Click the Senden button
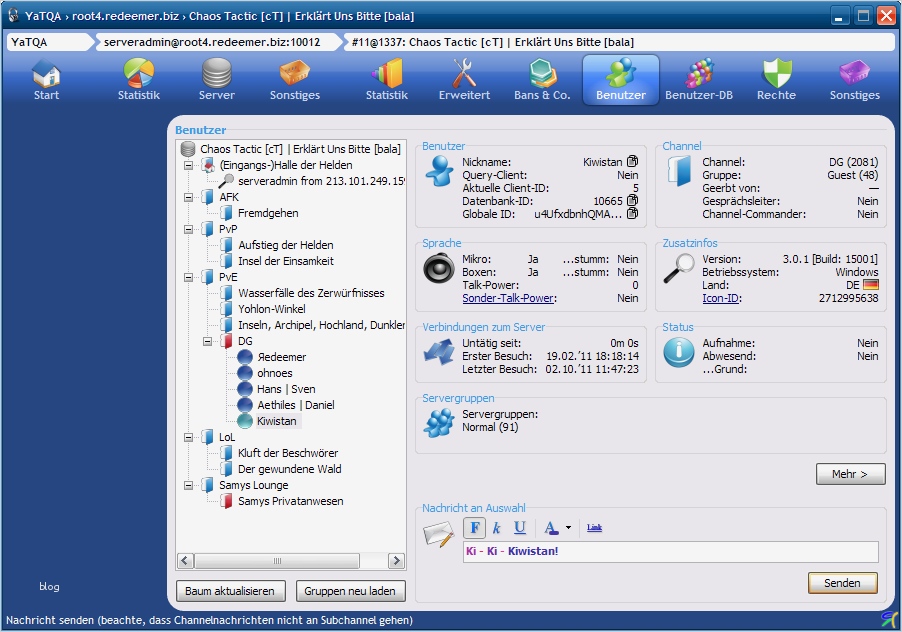 pyautogui.click(x=842, y=583)
